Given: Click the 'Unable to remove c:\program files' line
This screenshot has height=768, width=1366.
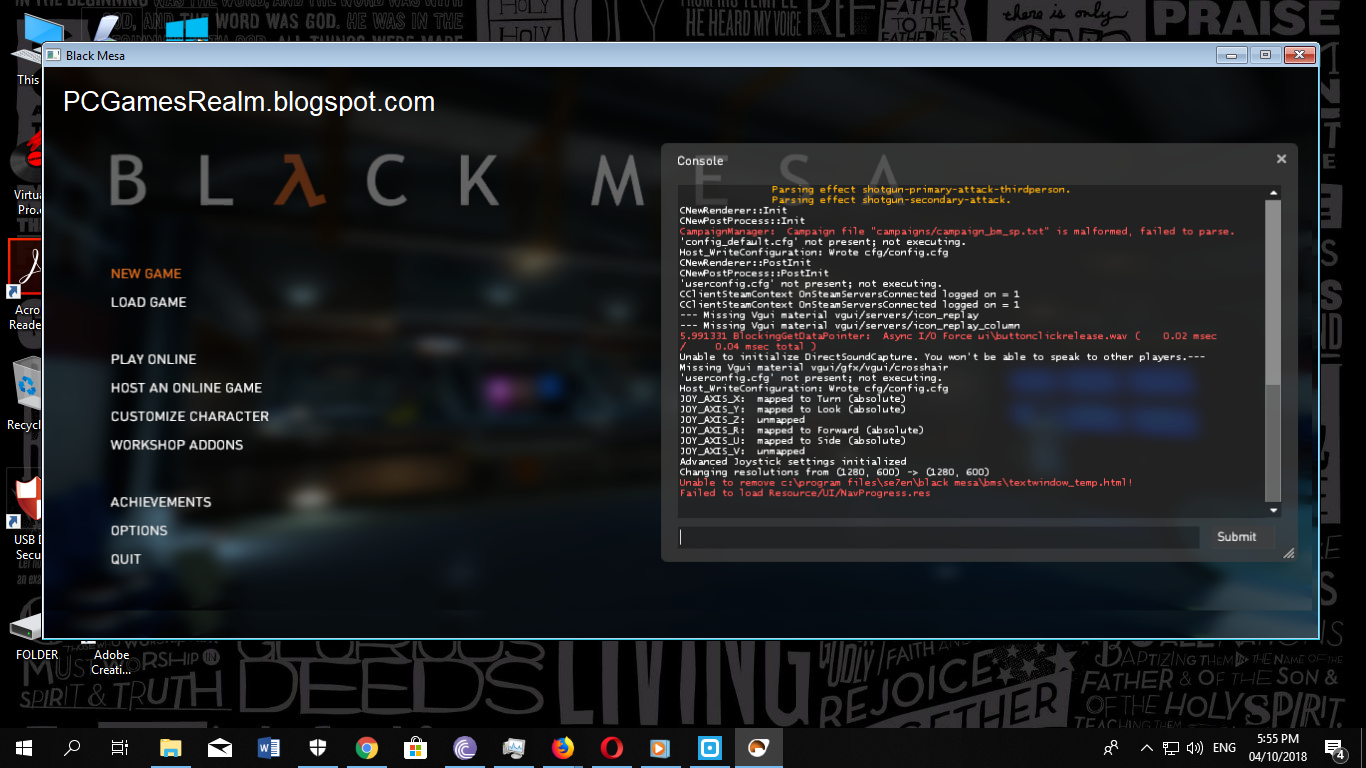Looking at the screenshot, I should click(906, 483).
